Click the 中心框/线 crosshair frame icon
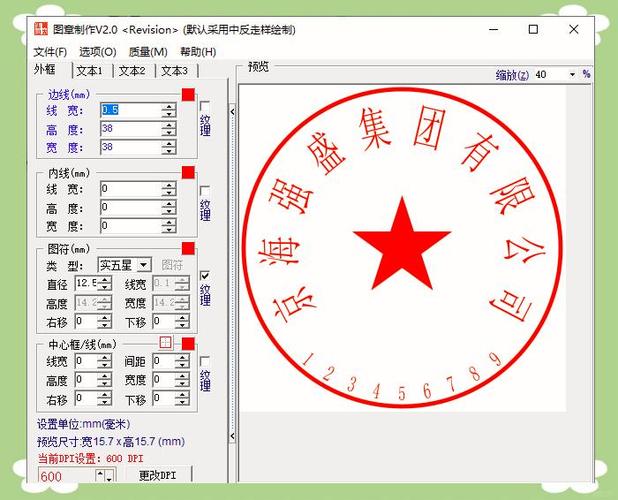 tap(166, 342)
